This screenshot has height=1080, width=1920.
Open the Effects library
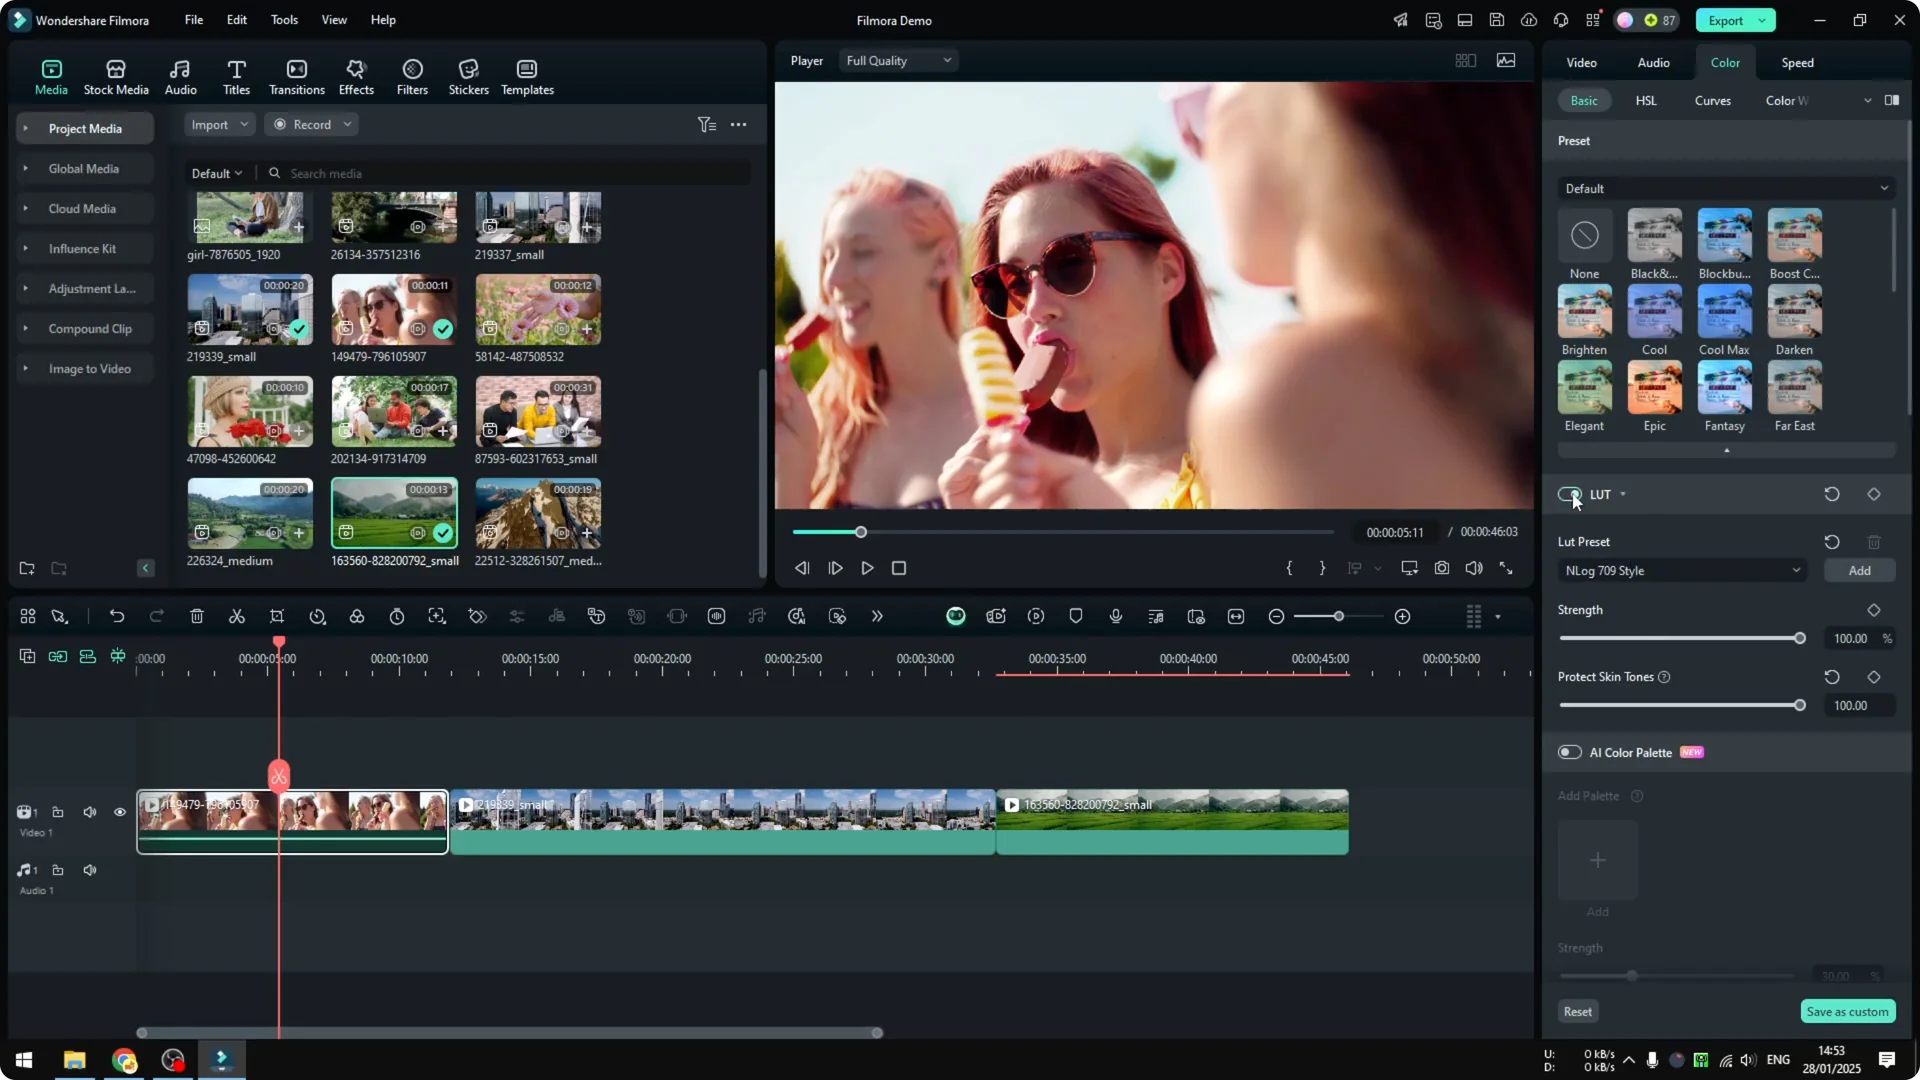coord(356,75)
